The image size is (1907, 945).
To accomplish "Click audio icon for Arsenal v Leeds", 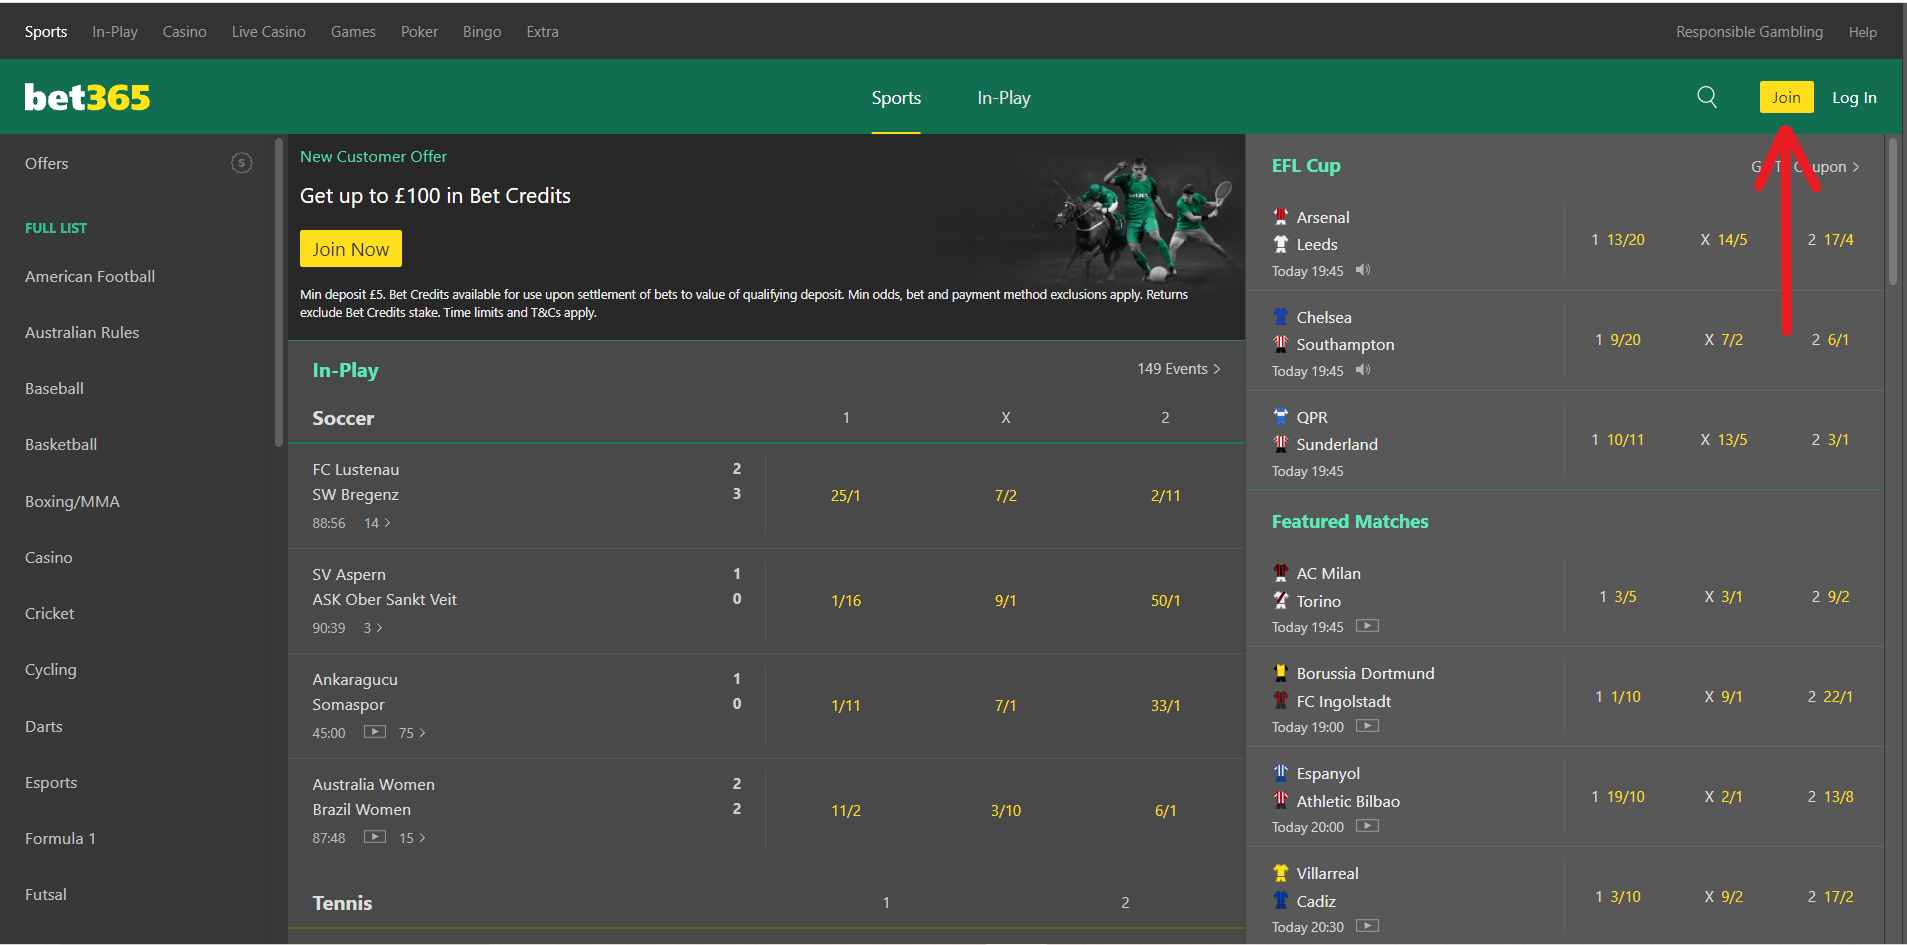I will pos(1363,270).
